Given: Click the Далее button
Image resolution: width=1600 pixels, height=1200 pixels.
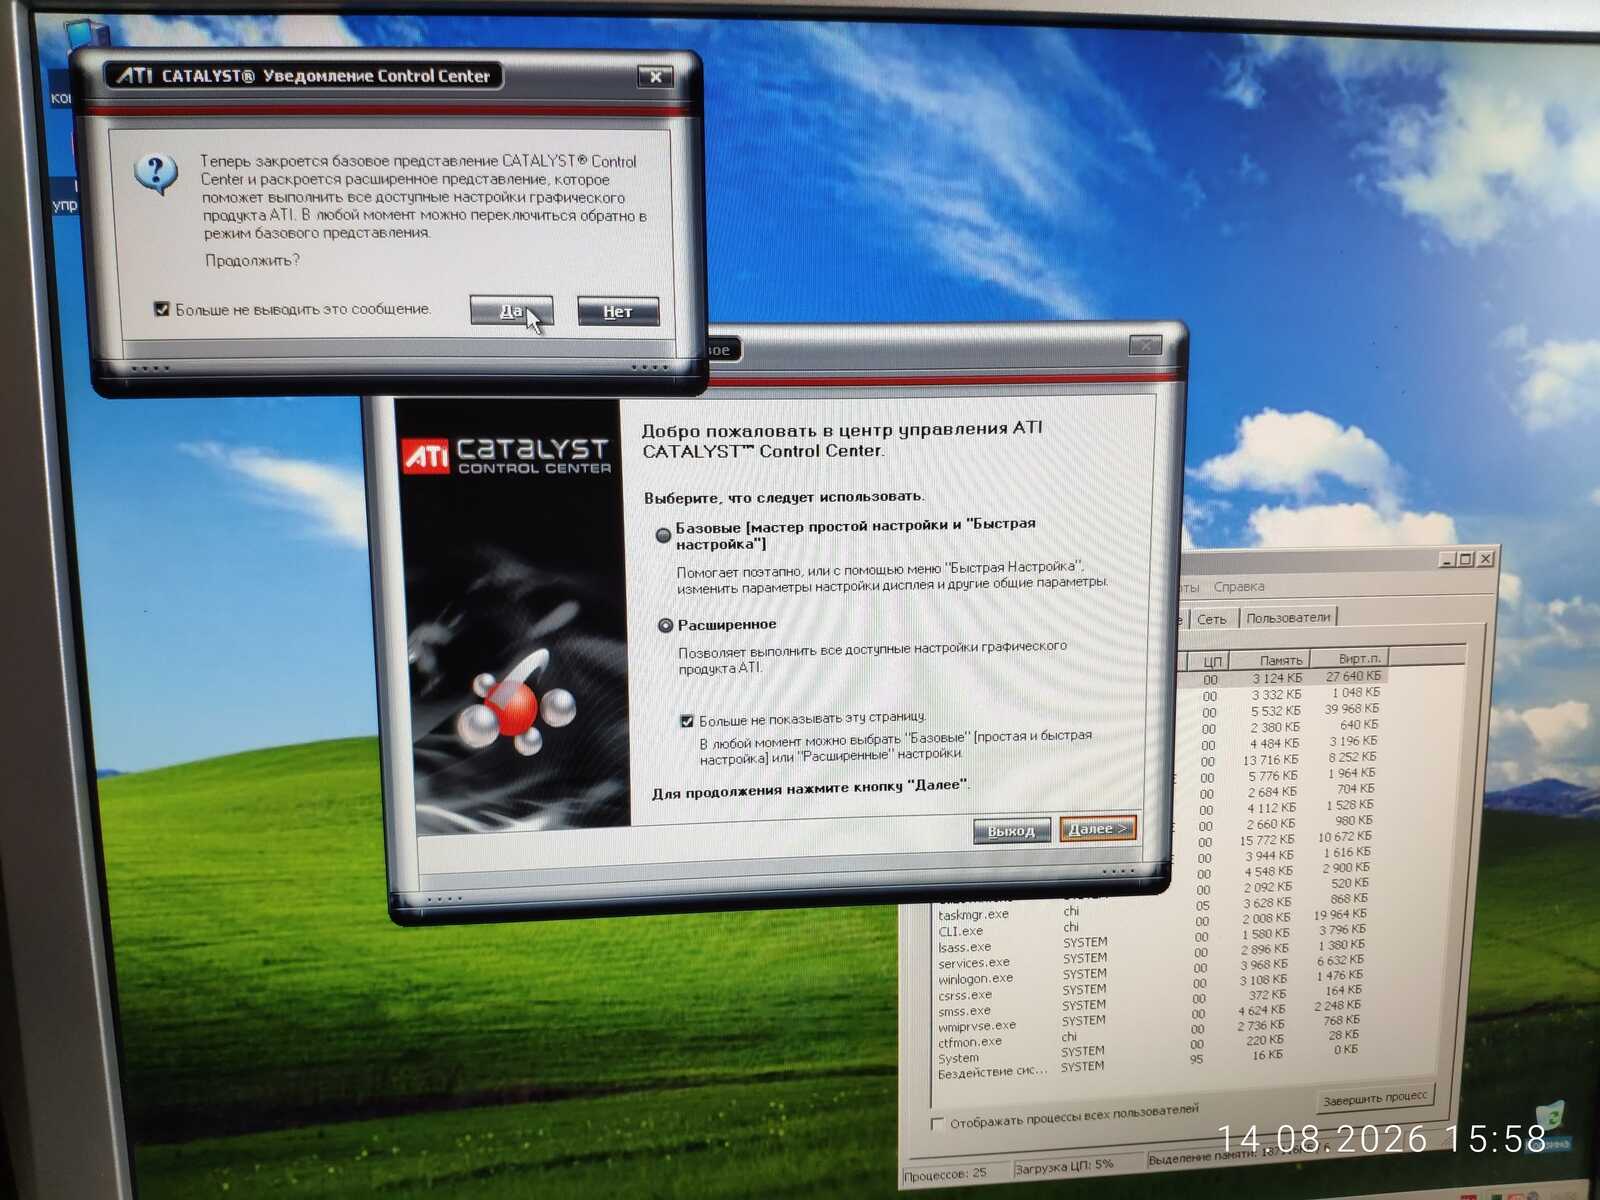Looking at the screenshot, I should pos(1097,828).
